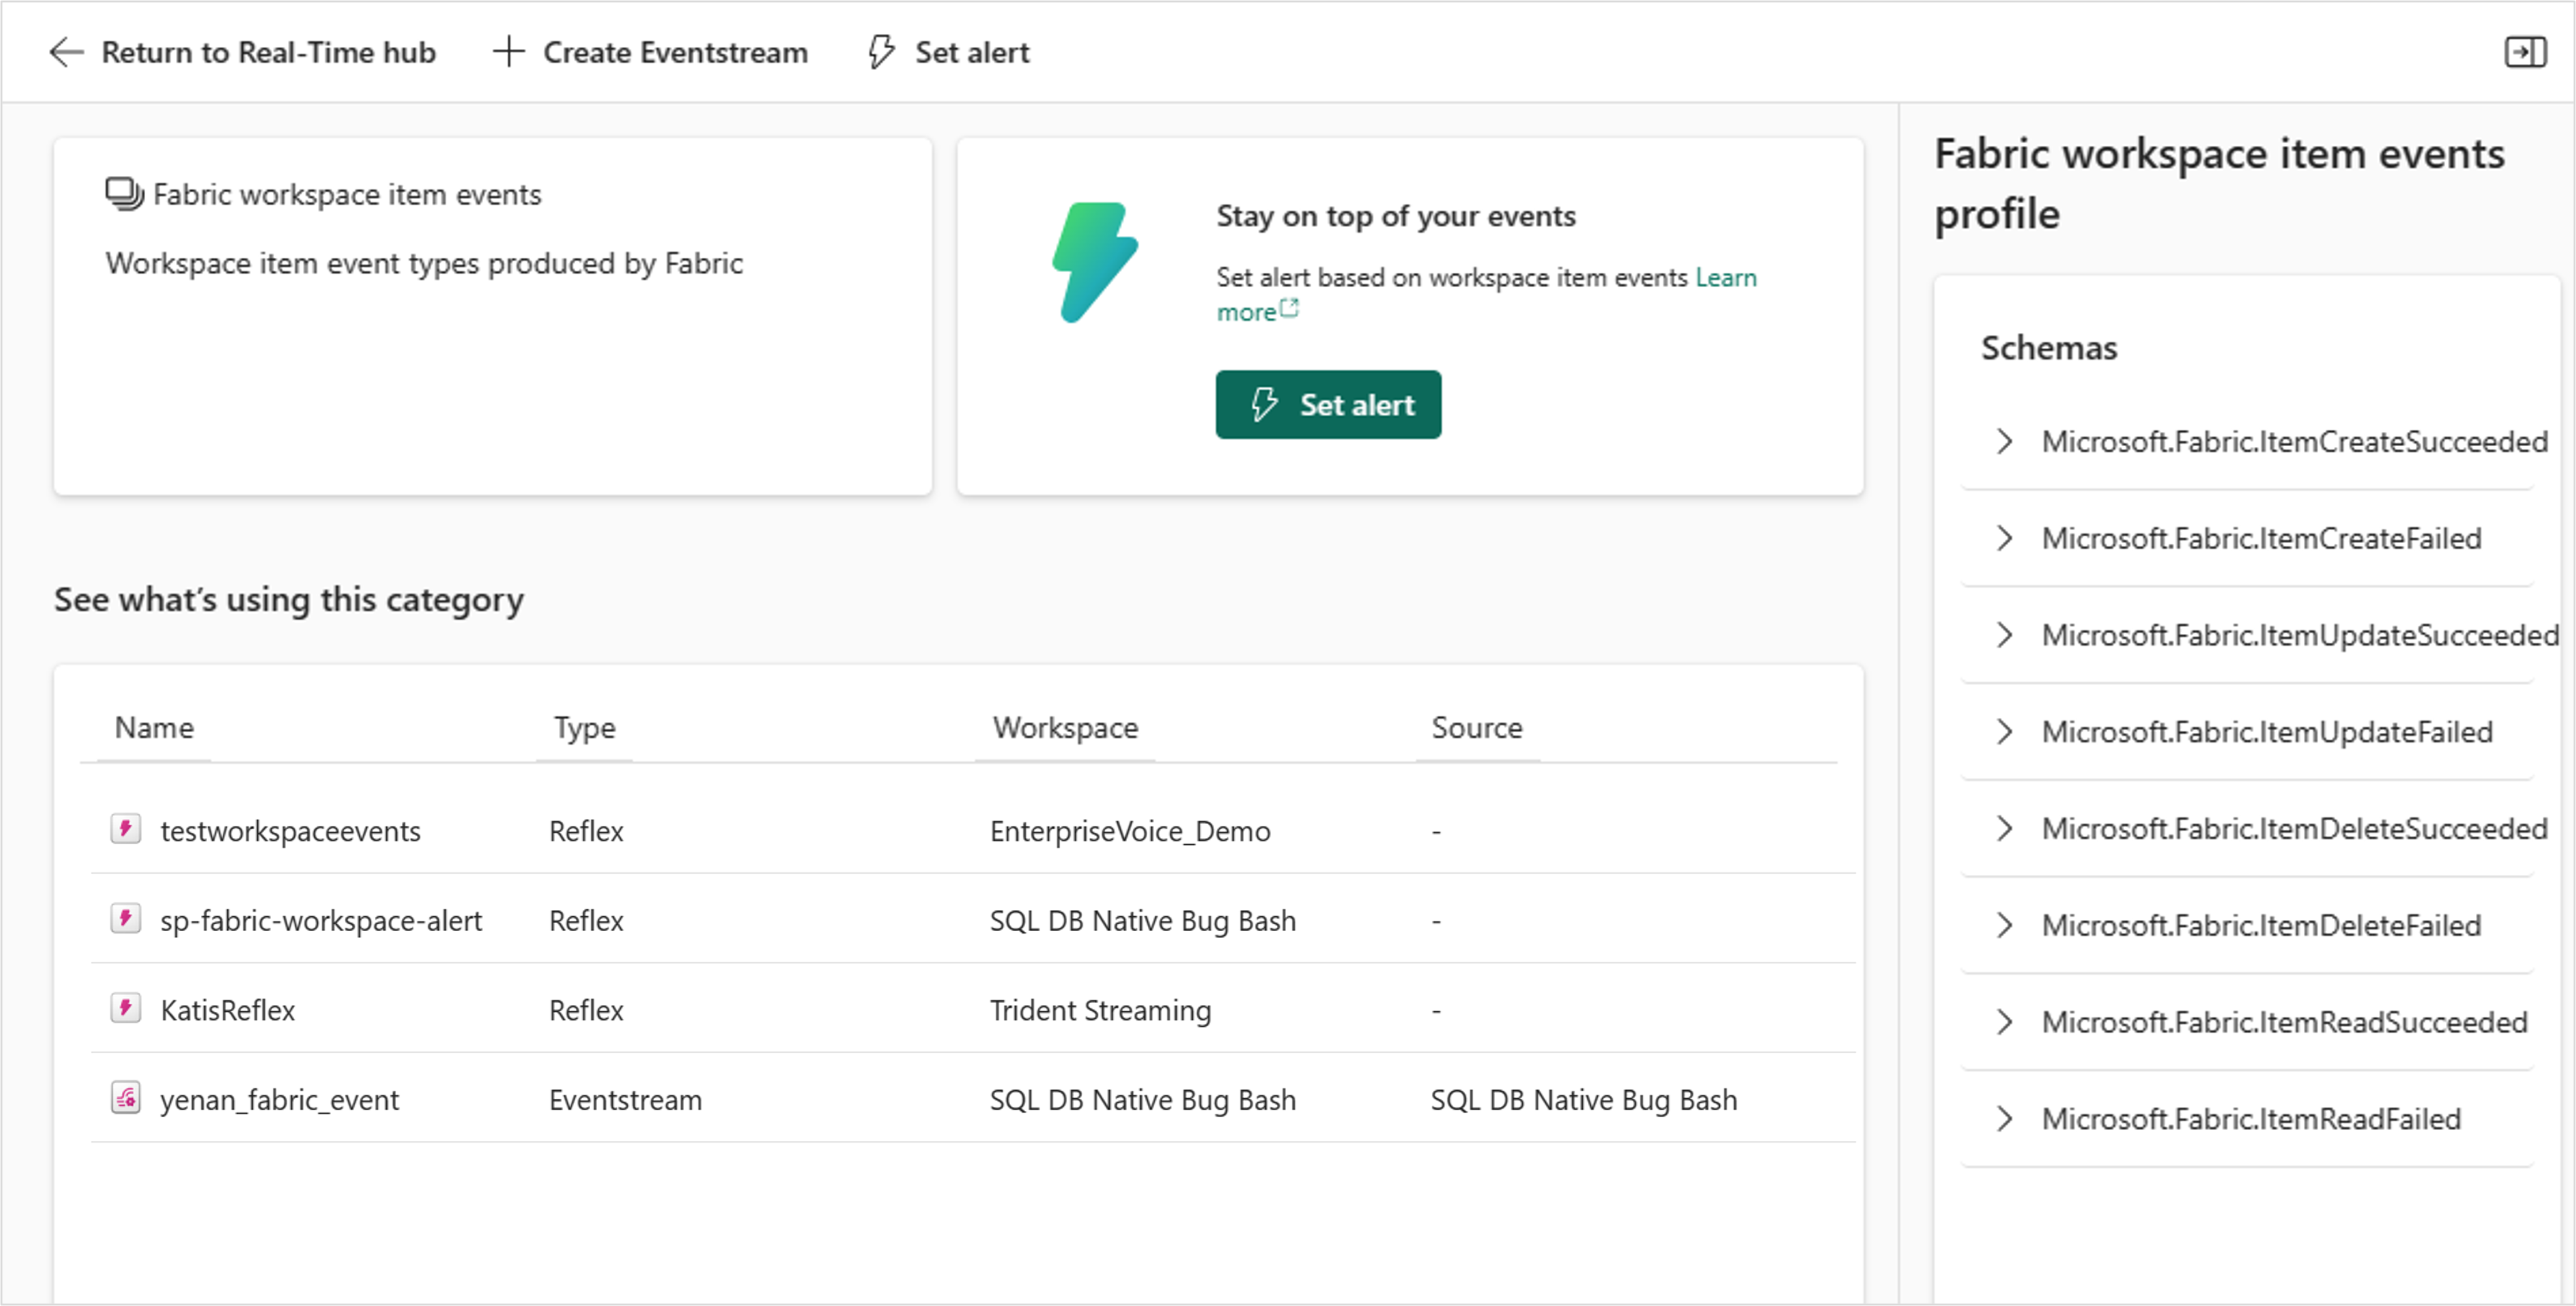
Task: Click Source cell of yenan_fabric_event row
Action: (x=1584, y=1100)
